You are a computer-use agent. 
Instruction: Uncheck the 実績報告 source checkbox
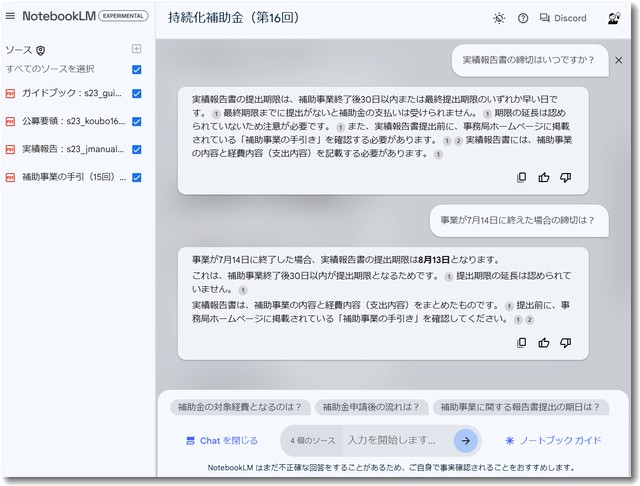pos(137,149)
